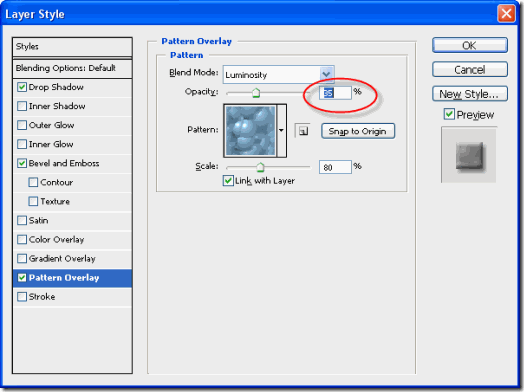
Task: Select Blending Options: Default
Action: coord(72,69)
